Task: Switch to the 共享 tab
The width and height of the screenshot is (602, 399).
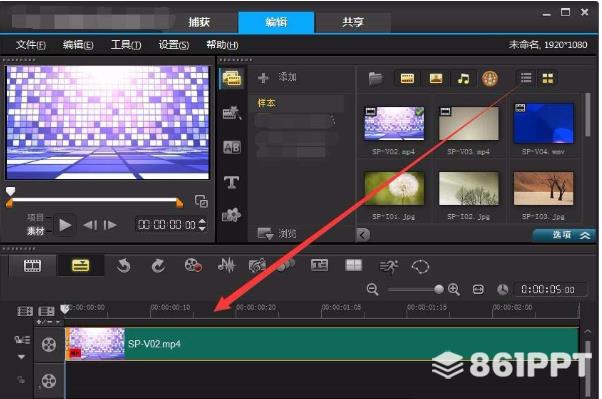Action: [x=352, y=22]
